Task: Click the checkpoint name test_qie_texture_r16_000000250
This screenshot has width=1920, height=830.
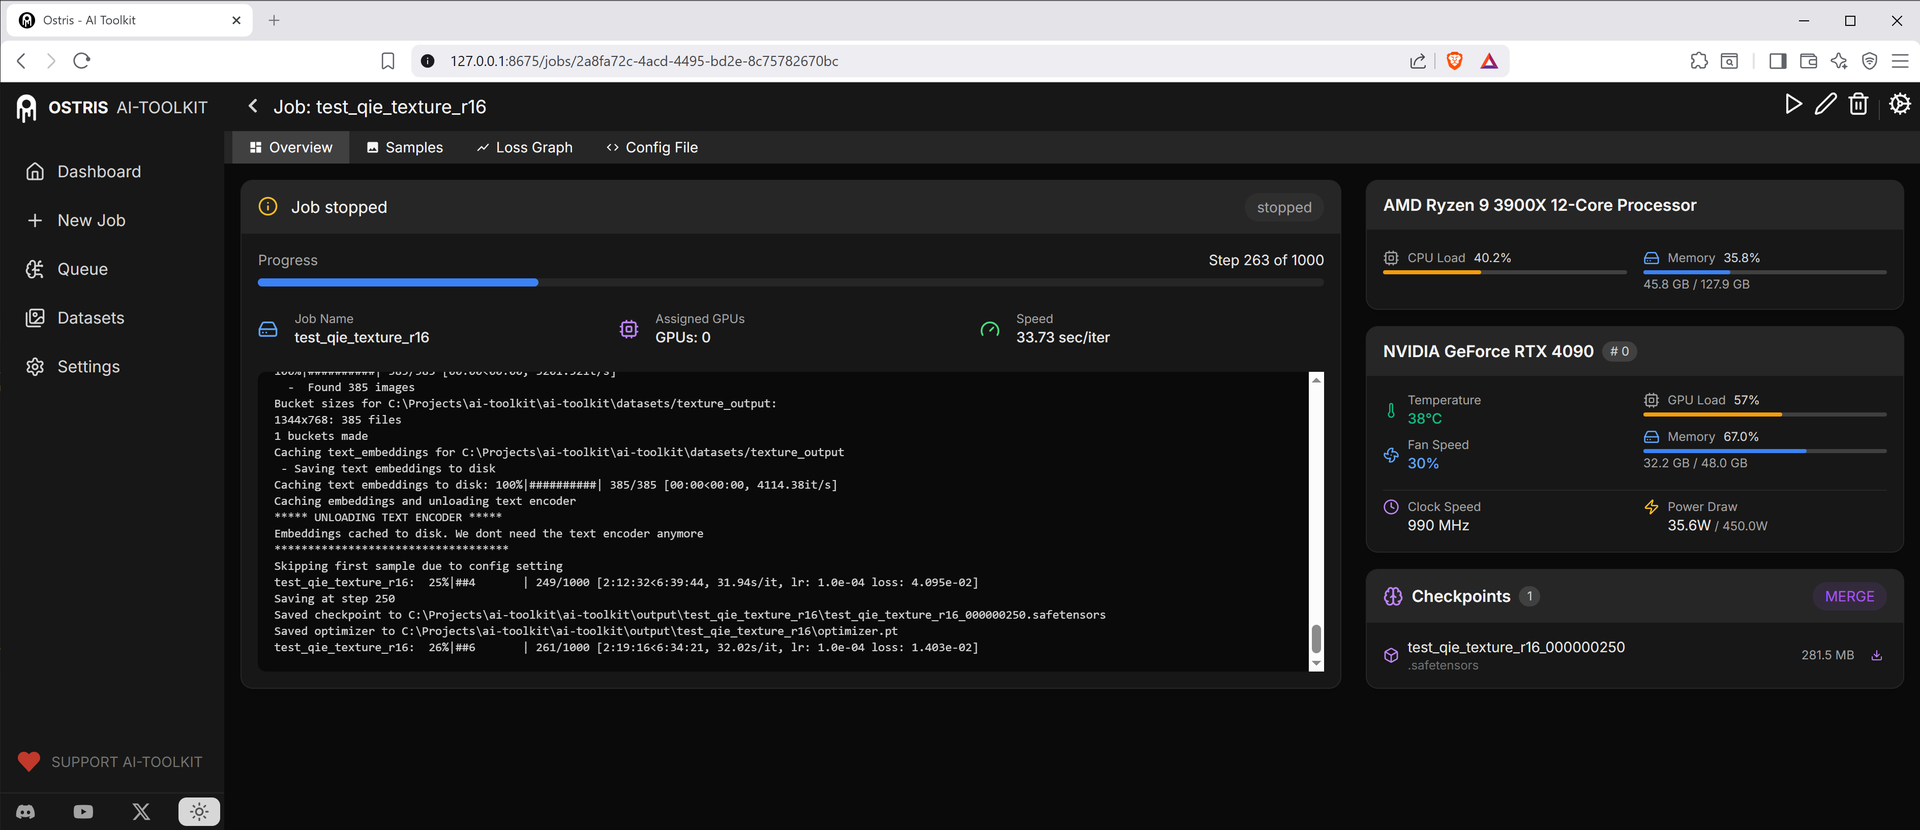Action: (1516, 647)
